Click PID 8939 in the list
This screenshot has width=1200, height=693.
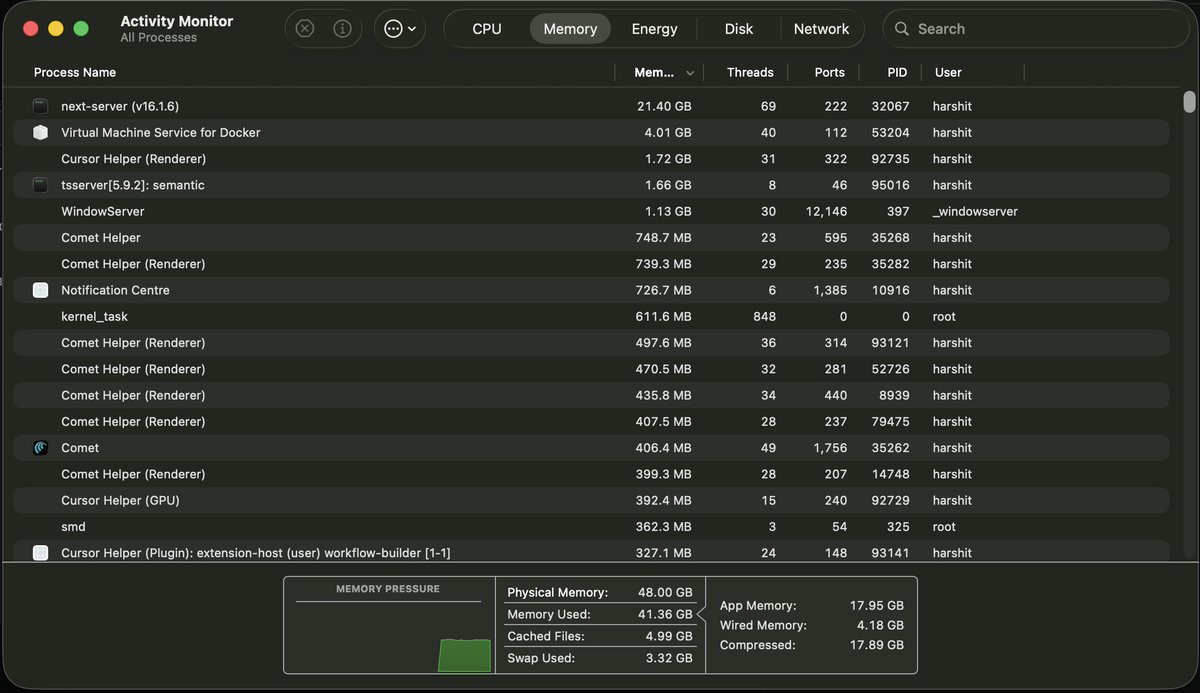click(x=894, y=395)
